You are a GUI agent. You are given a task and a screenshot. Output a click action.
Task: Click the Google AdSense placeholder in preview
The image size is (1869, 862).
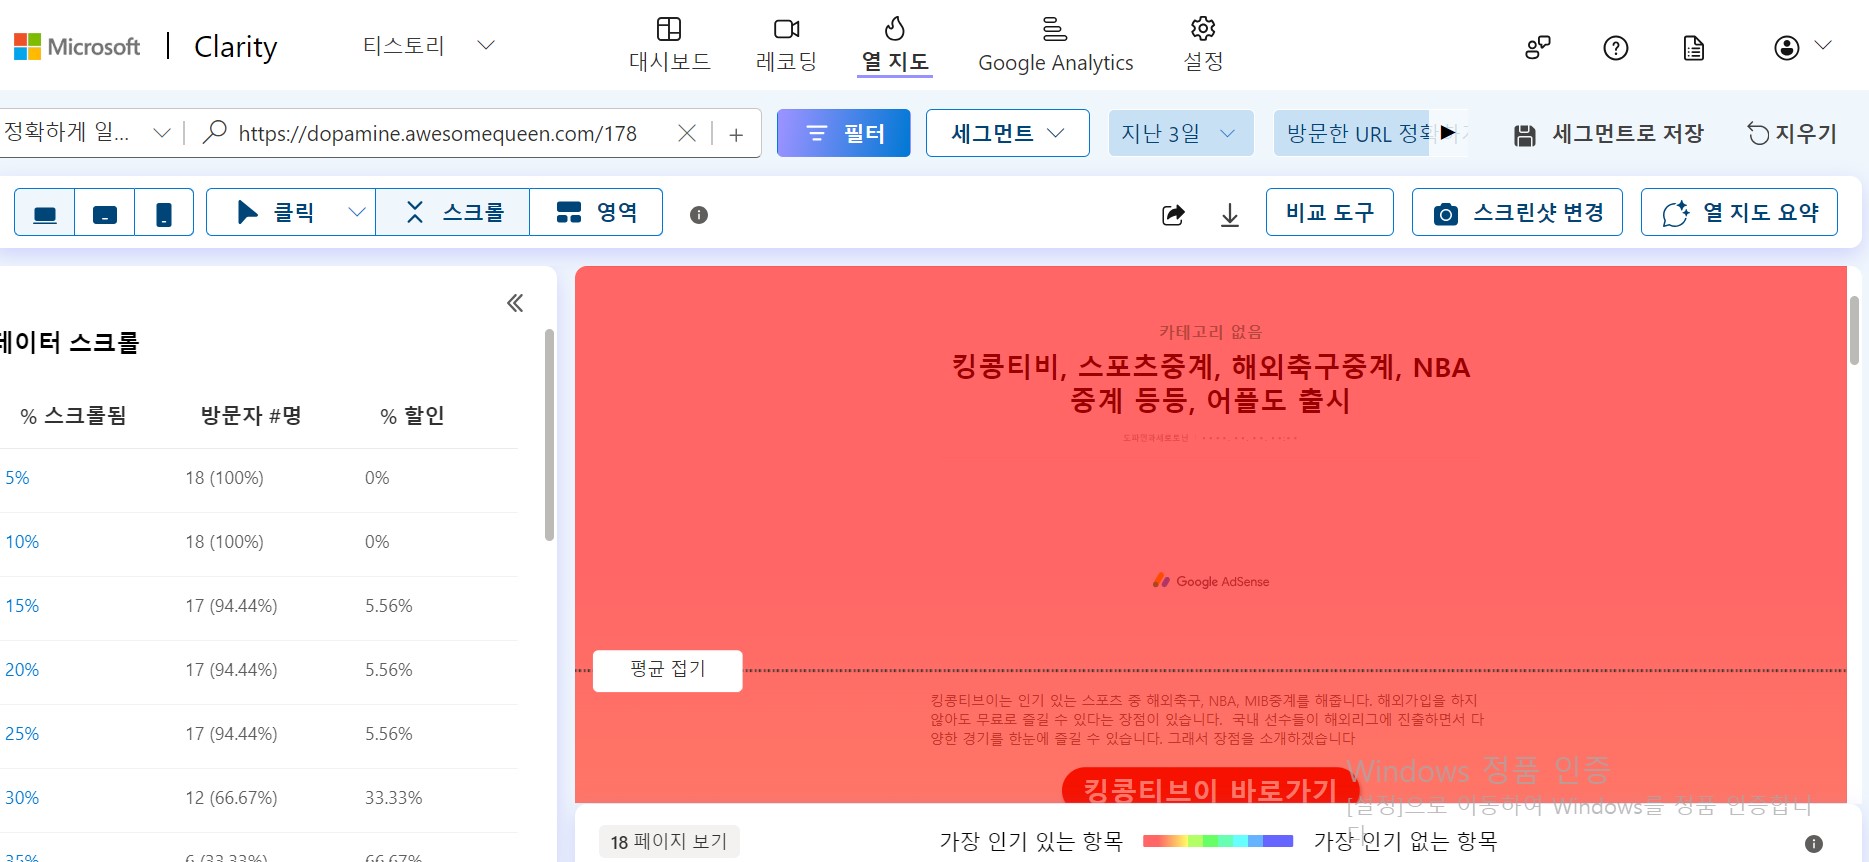click(1211, 581)
